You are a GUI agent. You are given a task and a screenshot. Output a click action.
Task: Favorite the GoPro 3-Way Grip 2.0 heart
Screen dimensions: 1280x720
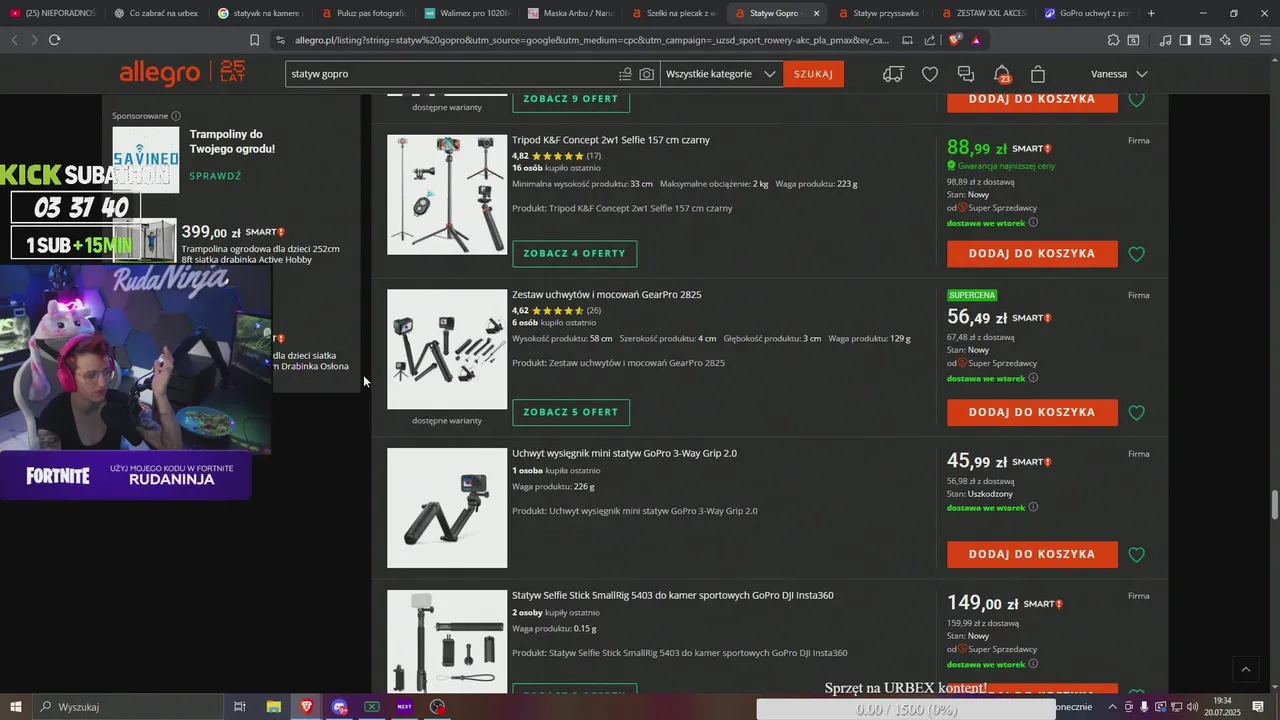tap(1136, 554)
